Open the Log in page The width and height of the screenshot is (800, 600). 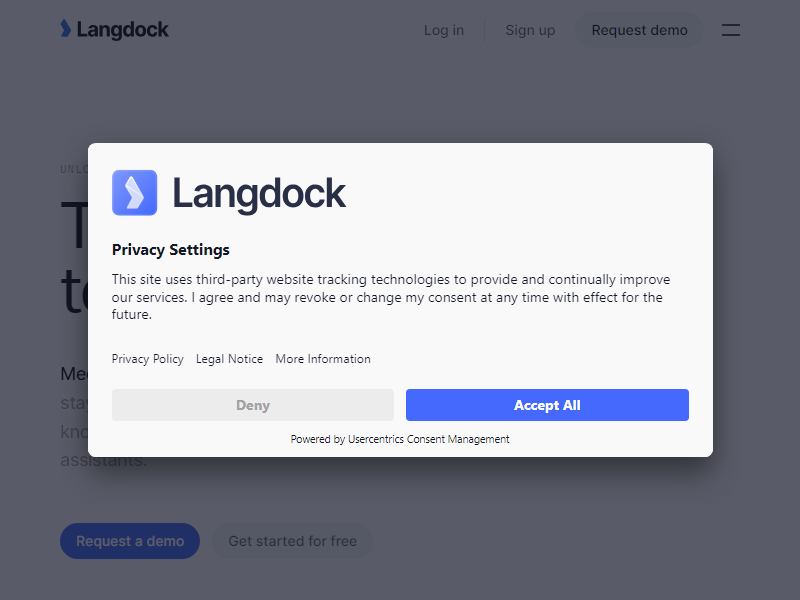click(x=443, y=30)
